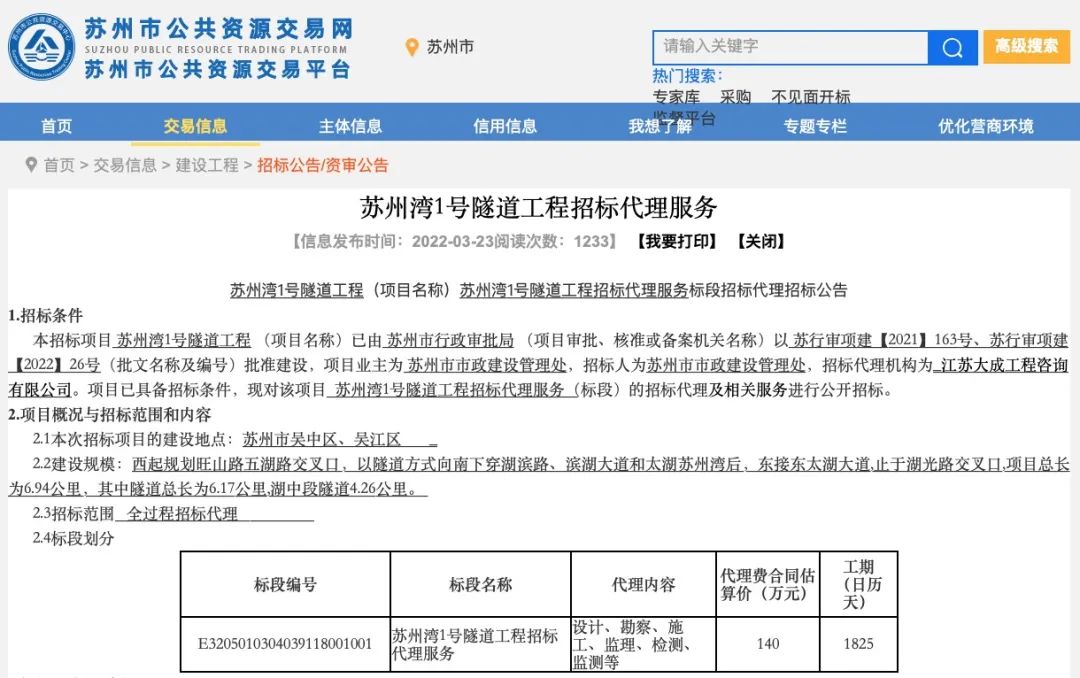Open 招标公告/资审公告 breadcrumb link

[x=323, y=165]
